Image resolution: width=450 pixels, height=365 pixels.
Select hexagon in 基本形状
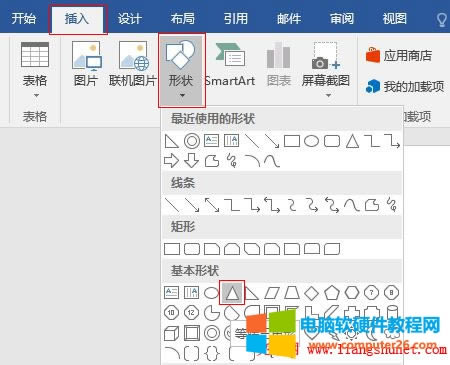point(352,293)
